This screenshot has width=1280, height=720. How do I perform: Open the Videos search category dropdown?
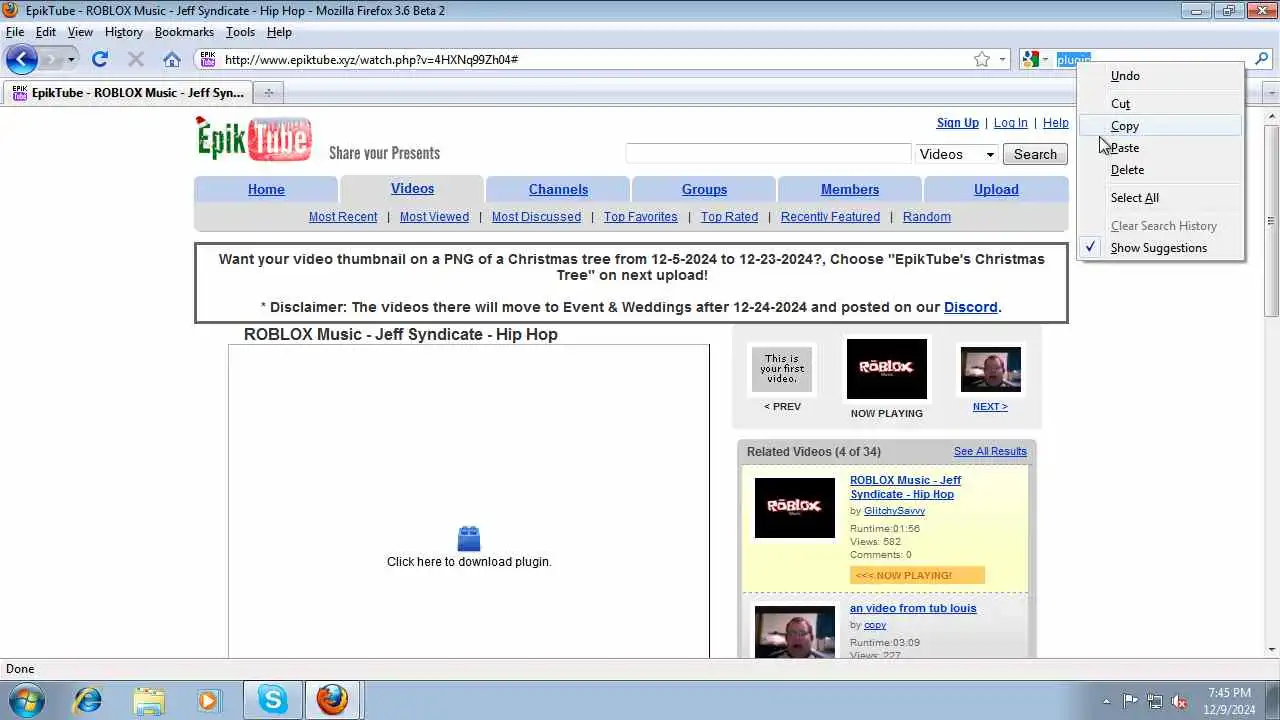pos(957,154)
